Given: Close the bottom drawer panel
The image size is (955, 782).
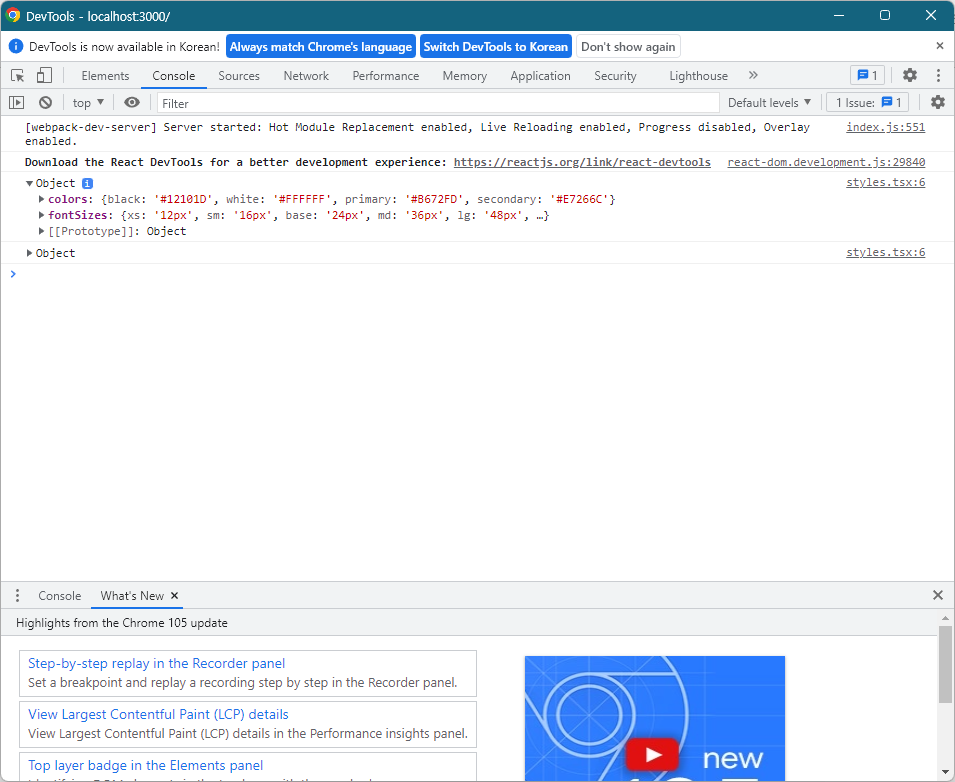Looking at the screenshot, I should 938,595.
